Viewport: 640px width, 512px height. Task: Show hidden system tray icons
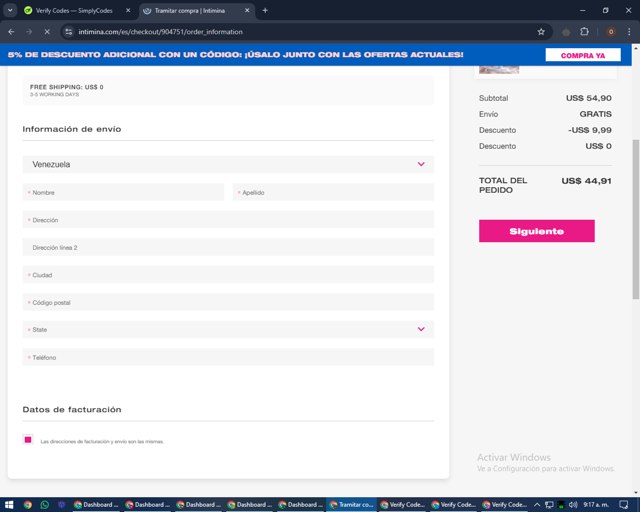pyautogui.click(x=537, y=505)
